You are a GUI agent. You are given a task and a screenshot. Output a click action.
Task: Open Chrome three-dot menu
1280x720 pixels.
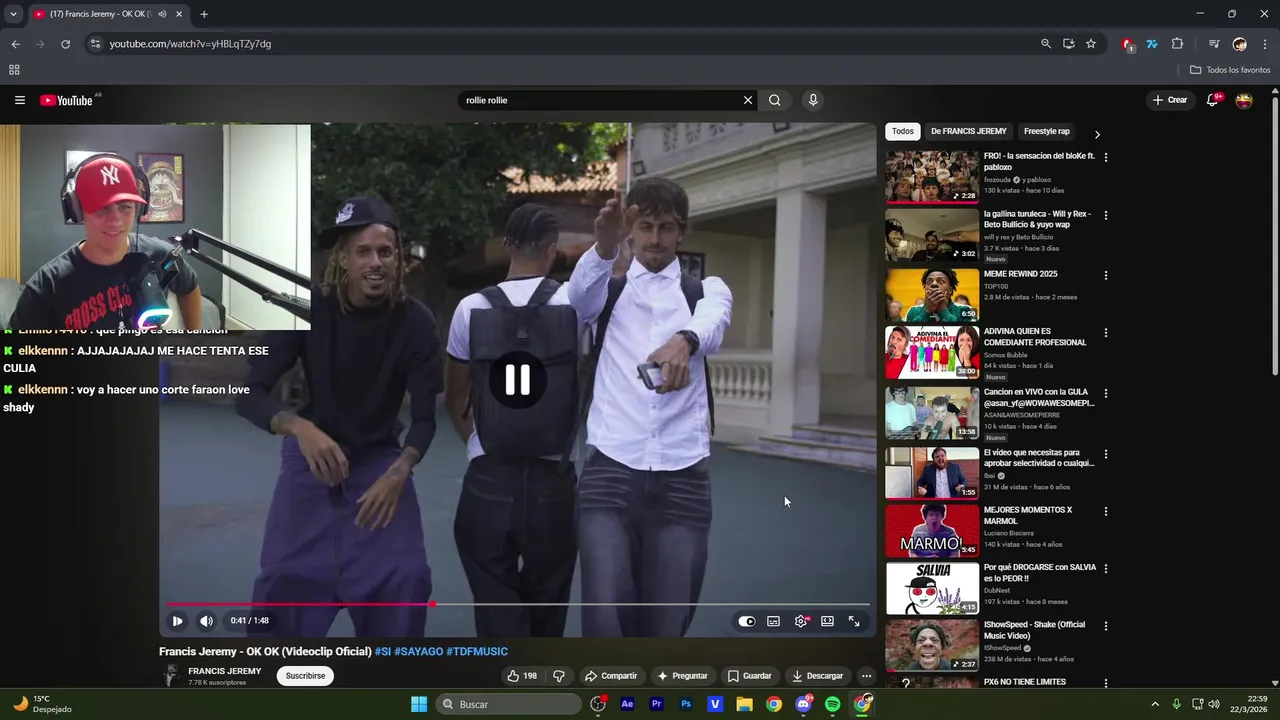(1265, 44)
